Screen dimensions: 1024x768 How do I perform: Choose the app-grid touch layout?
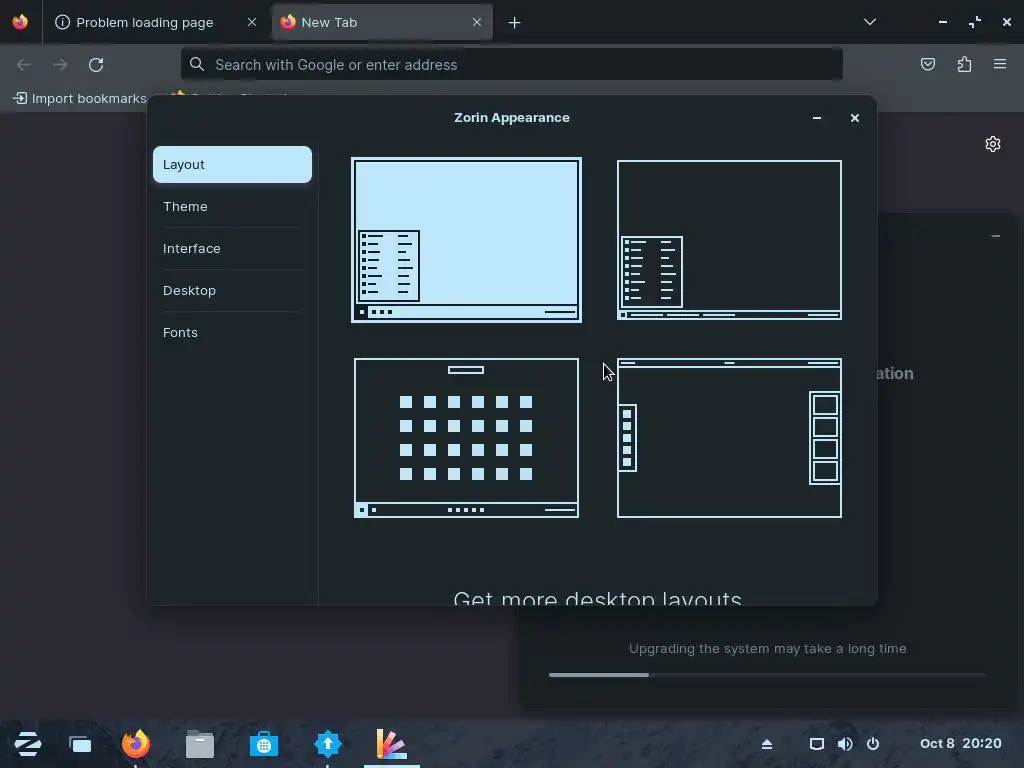tap(466, 438)
